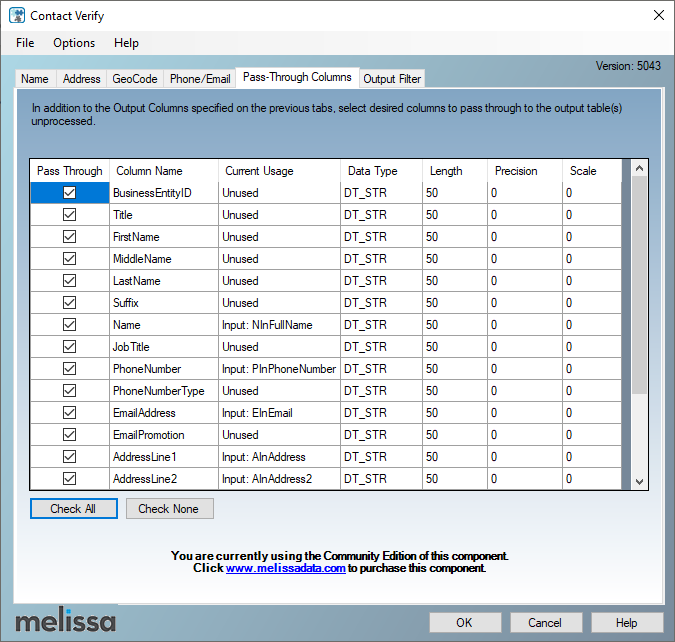Toggle the JobTitle pass-through checkbox
The width and height of the screenshot is (675, 642).
(x=69, y=346)
